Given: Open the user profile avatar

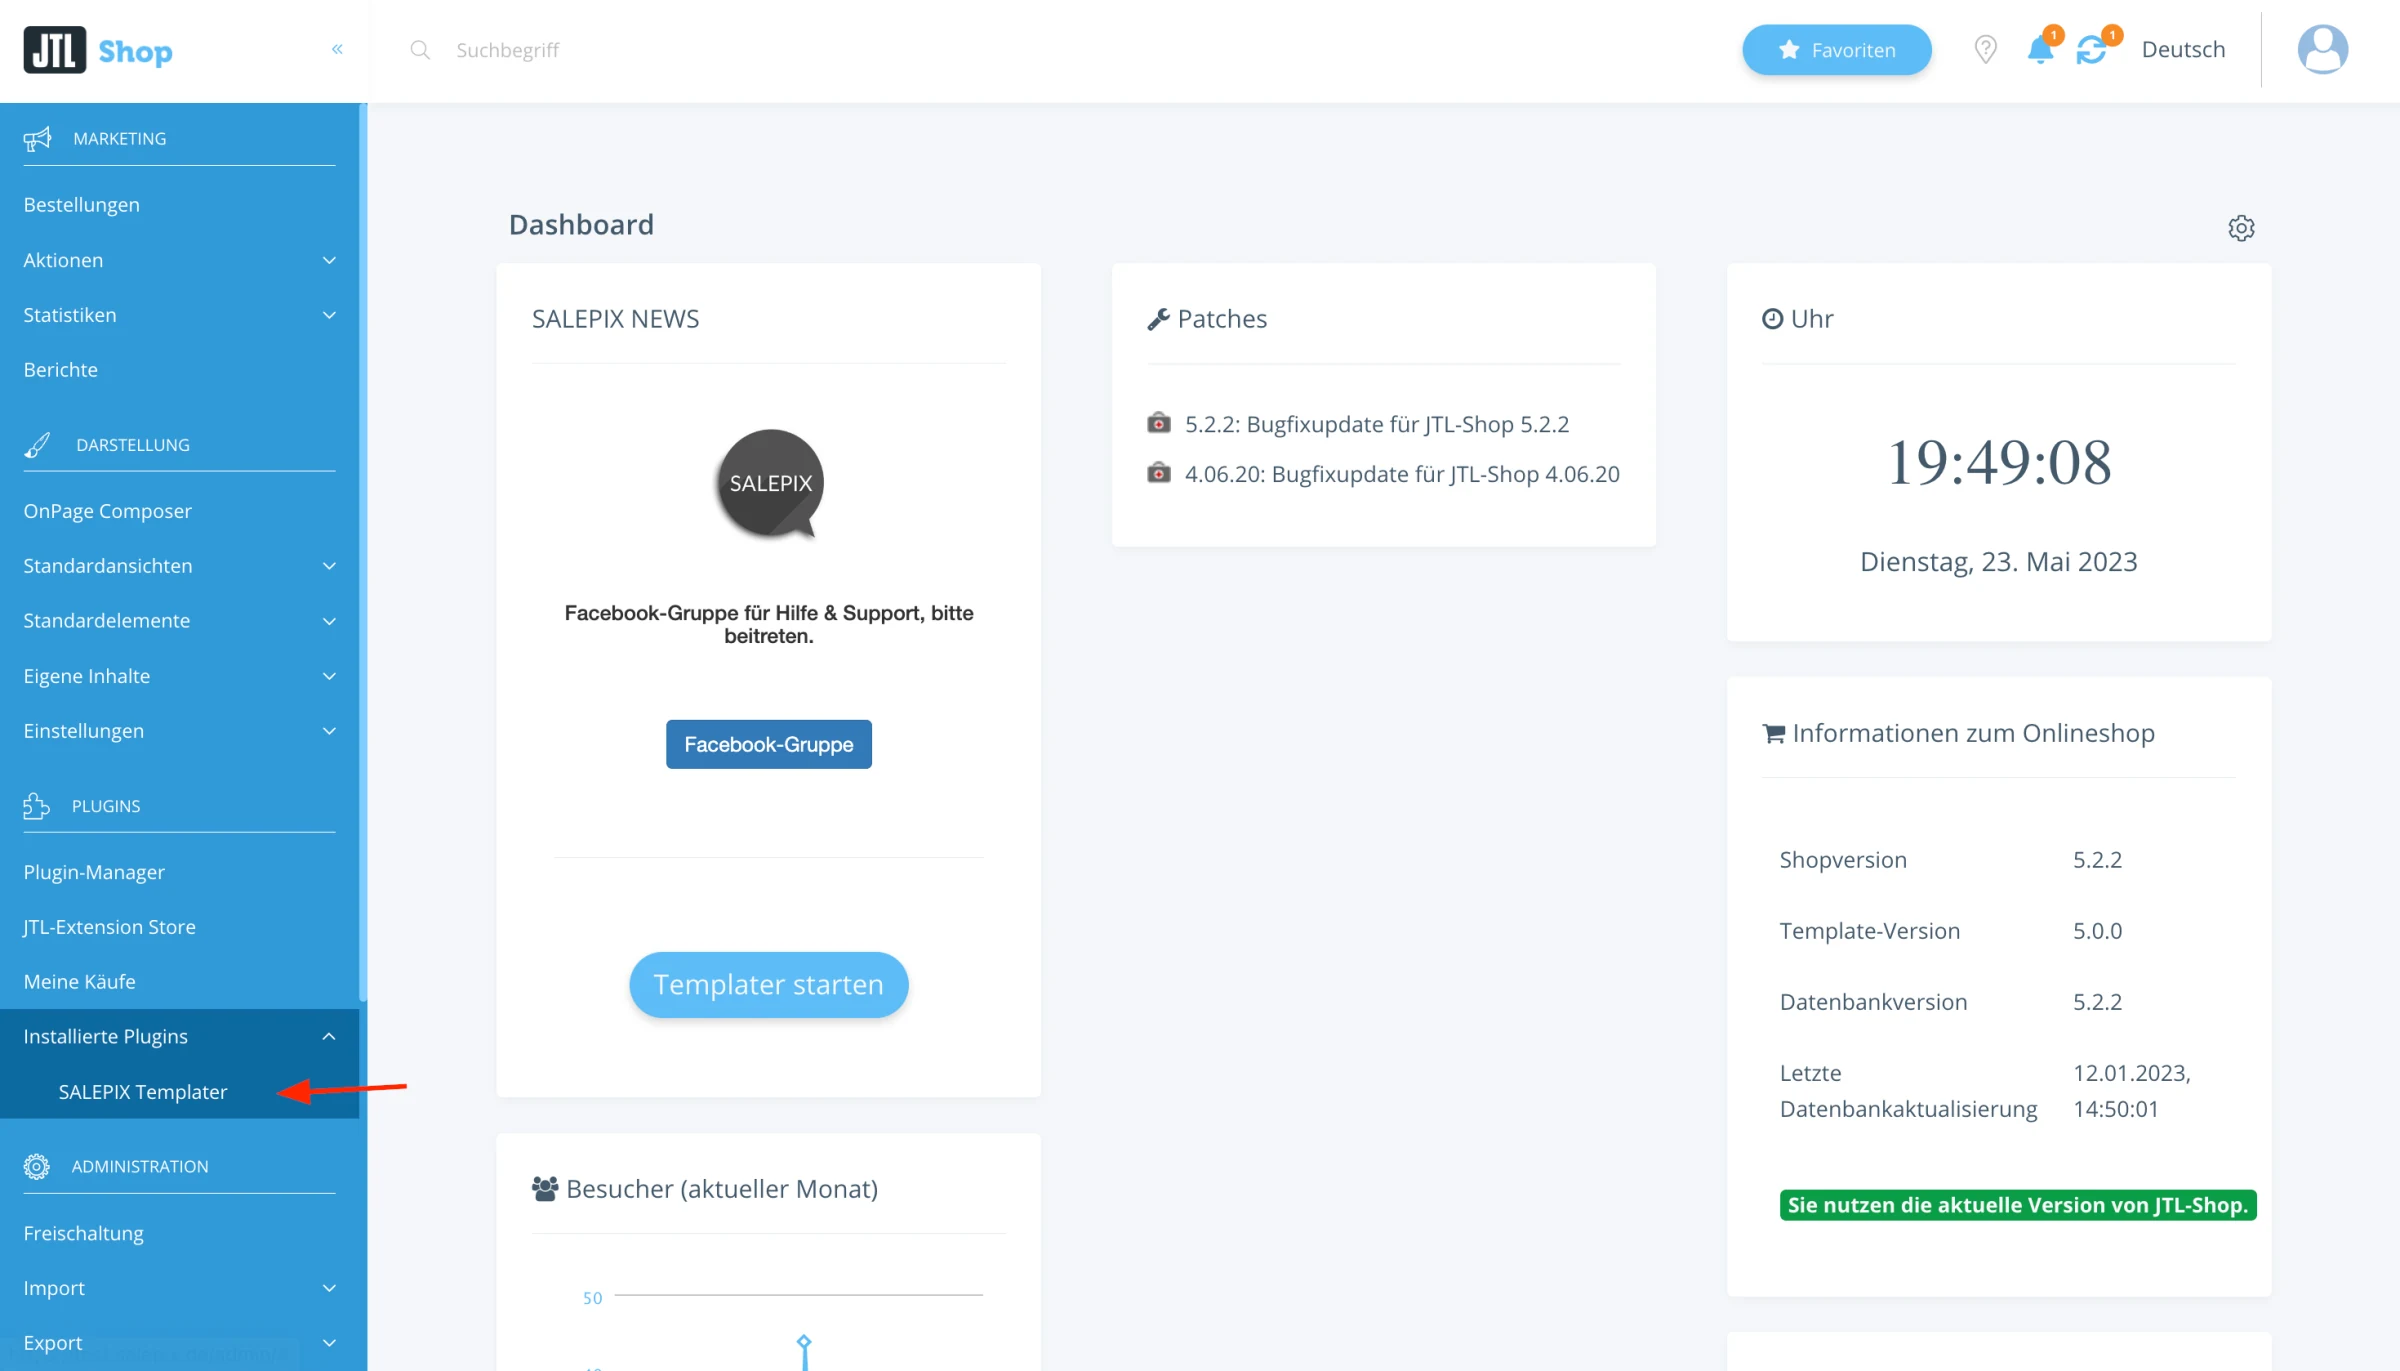Looking at the screenshot, I should click(x=2322, y=50).
